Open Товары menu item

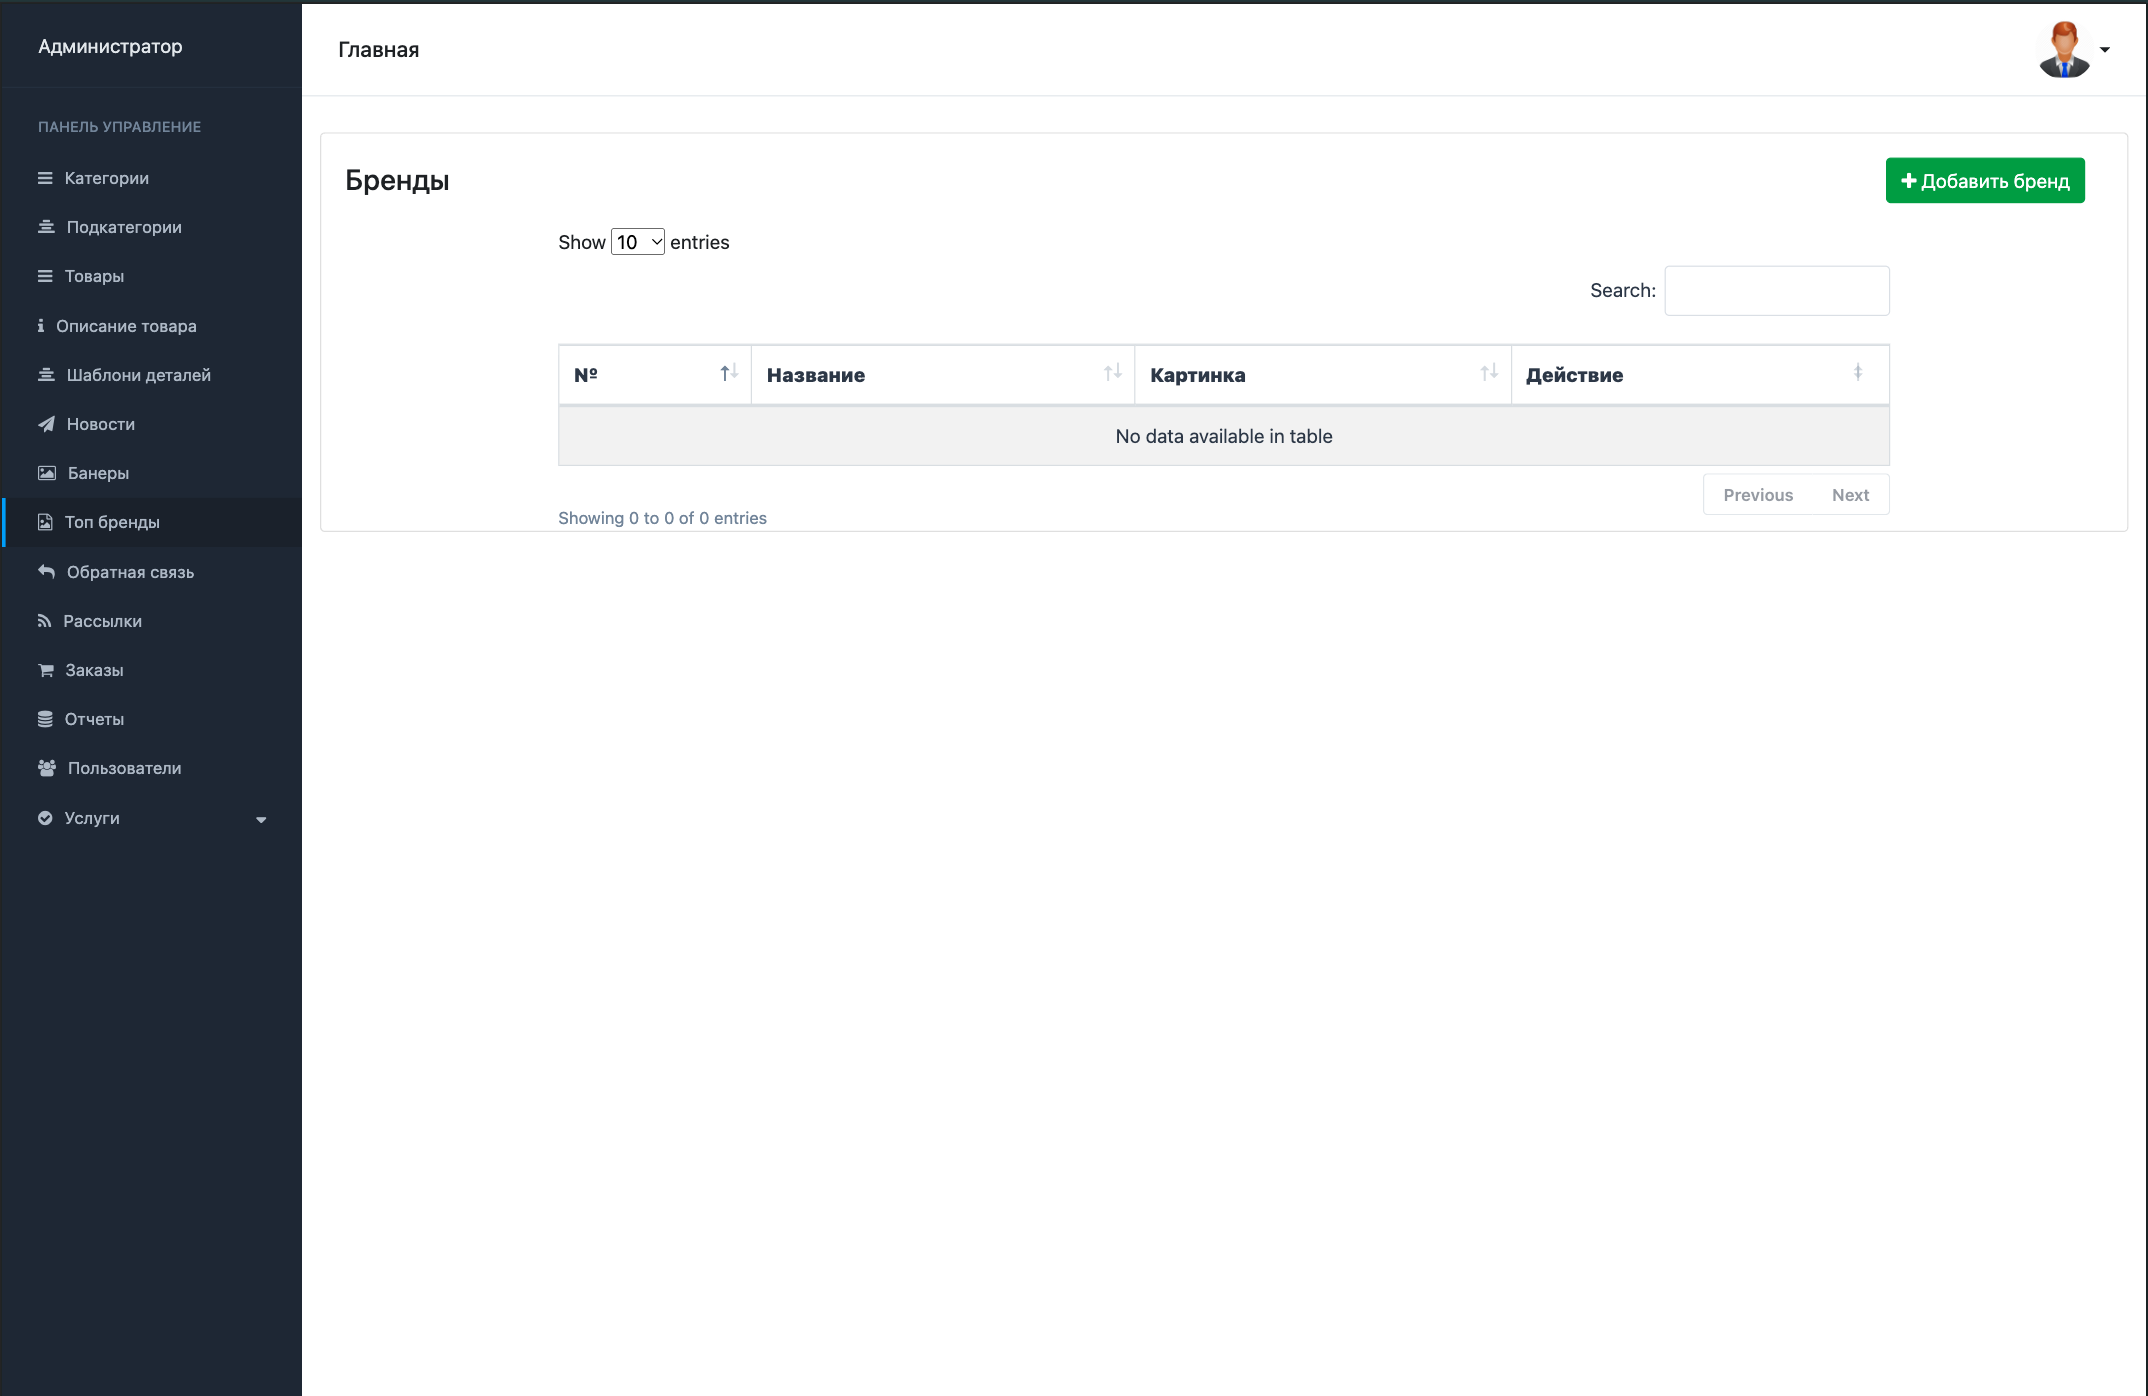pyautogui.click(x=152, y=276)
